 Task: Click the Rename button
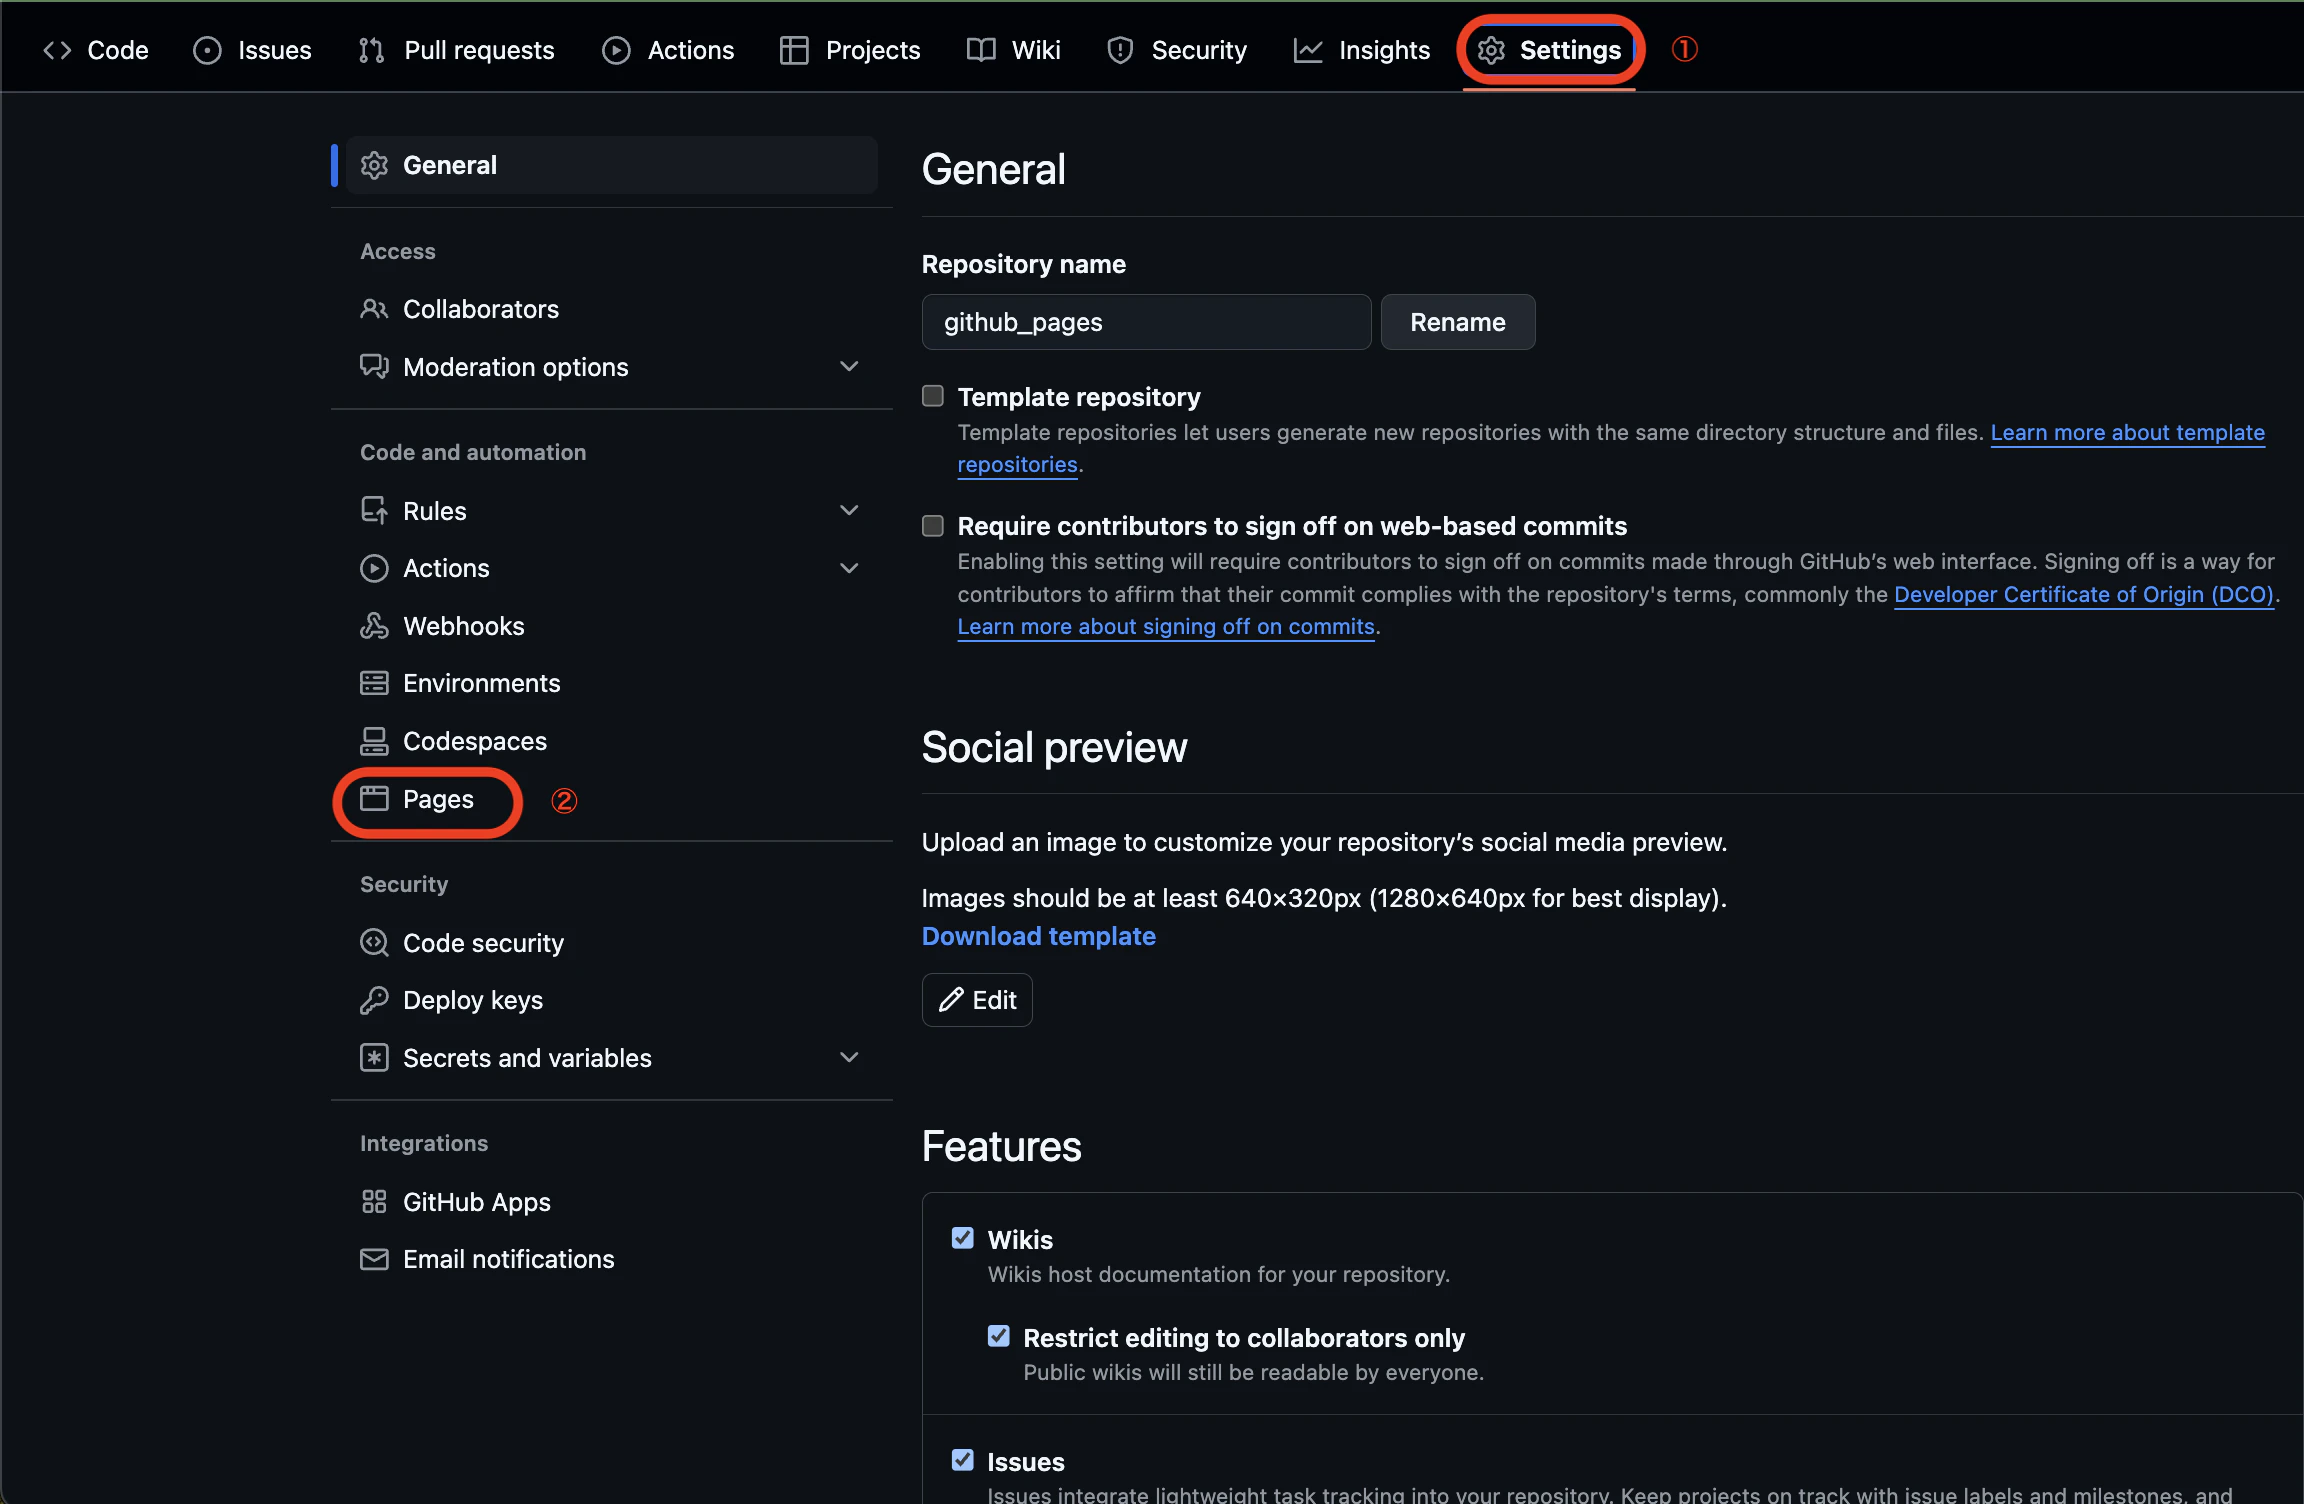(x=1458, y=322)
